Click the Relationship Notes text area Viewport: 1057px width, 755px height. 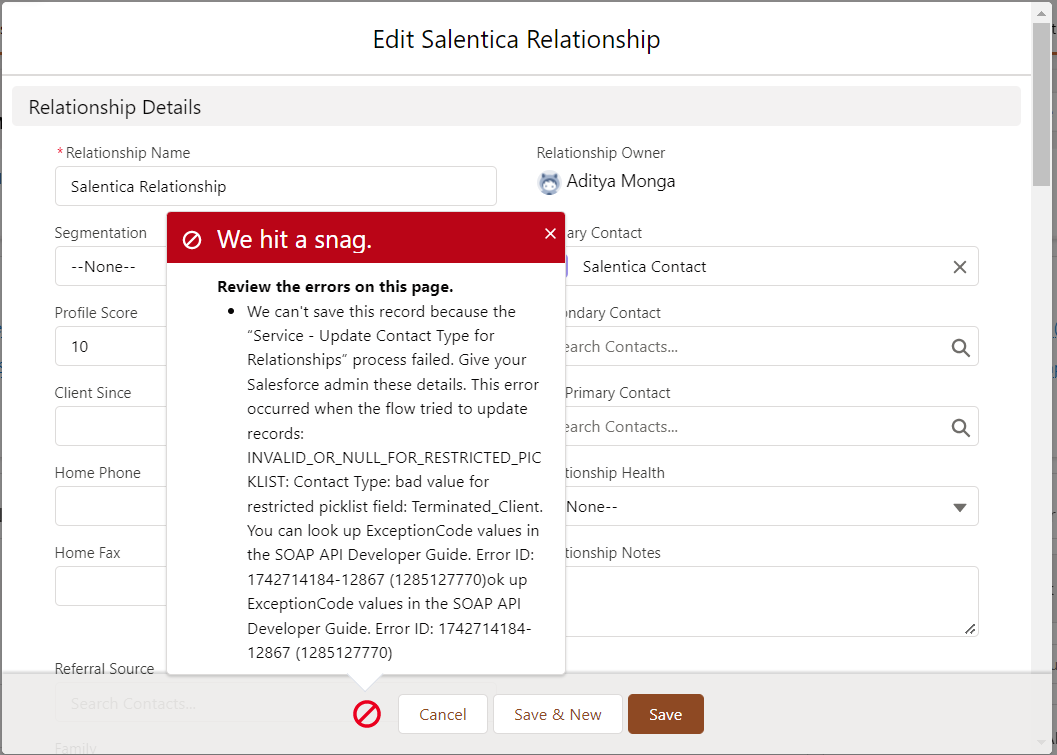coord(771,601)
